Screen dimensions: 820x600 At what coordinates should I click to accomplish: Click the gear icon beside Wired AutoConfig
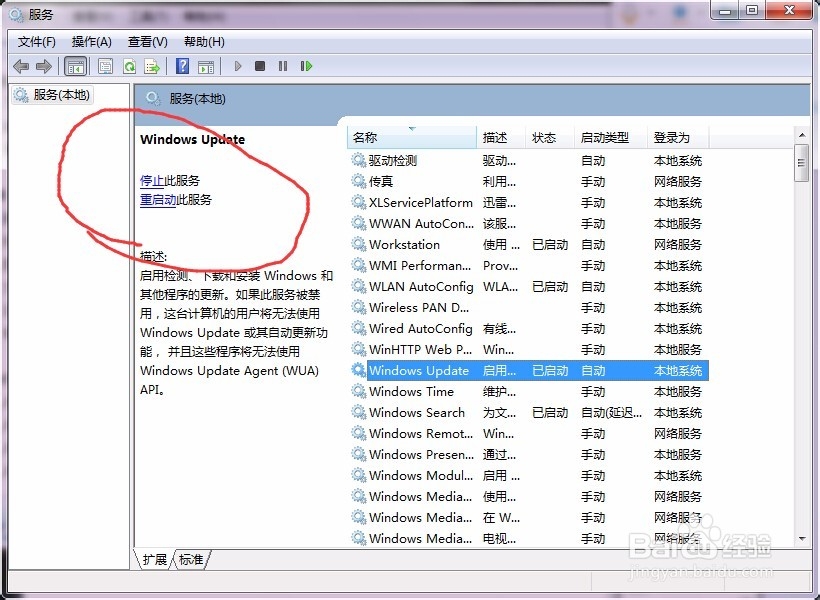(358, 328)
